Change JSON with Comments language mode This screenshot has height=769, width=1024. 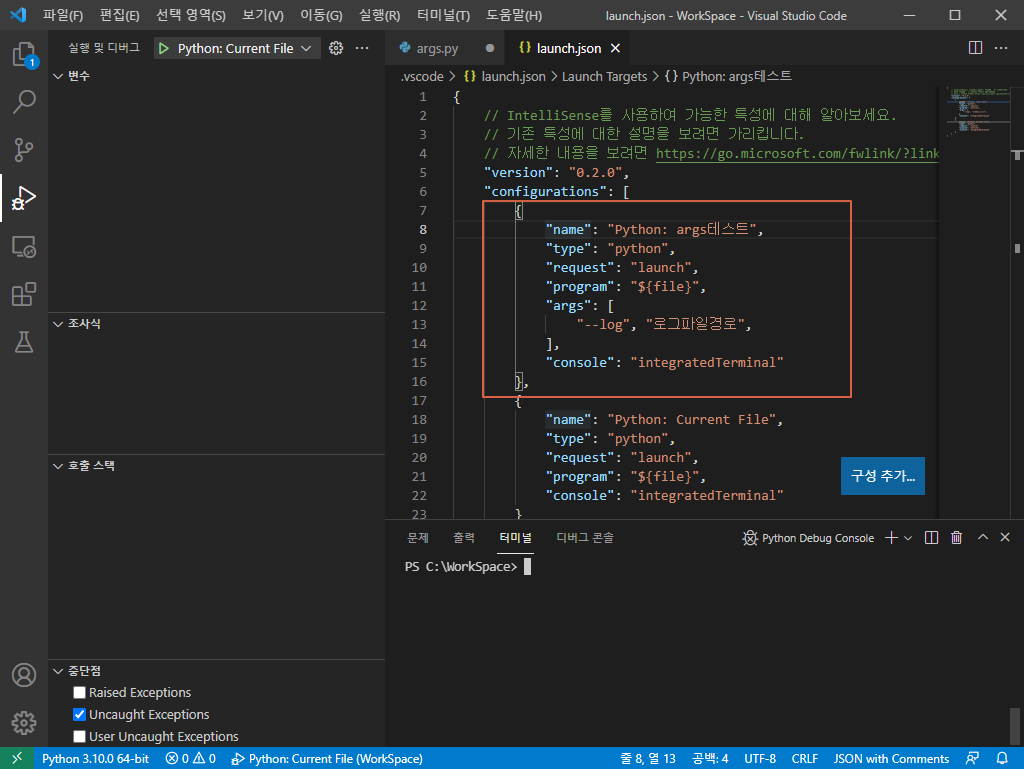click(x=891, y=759)
